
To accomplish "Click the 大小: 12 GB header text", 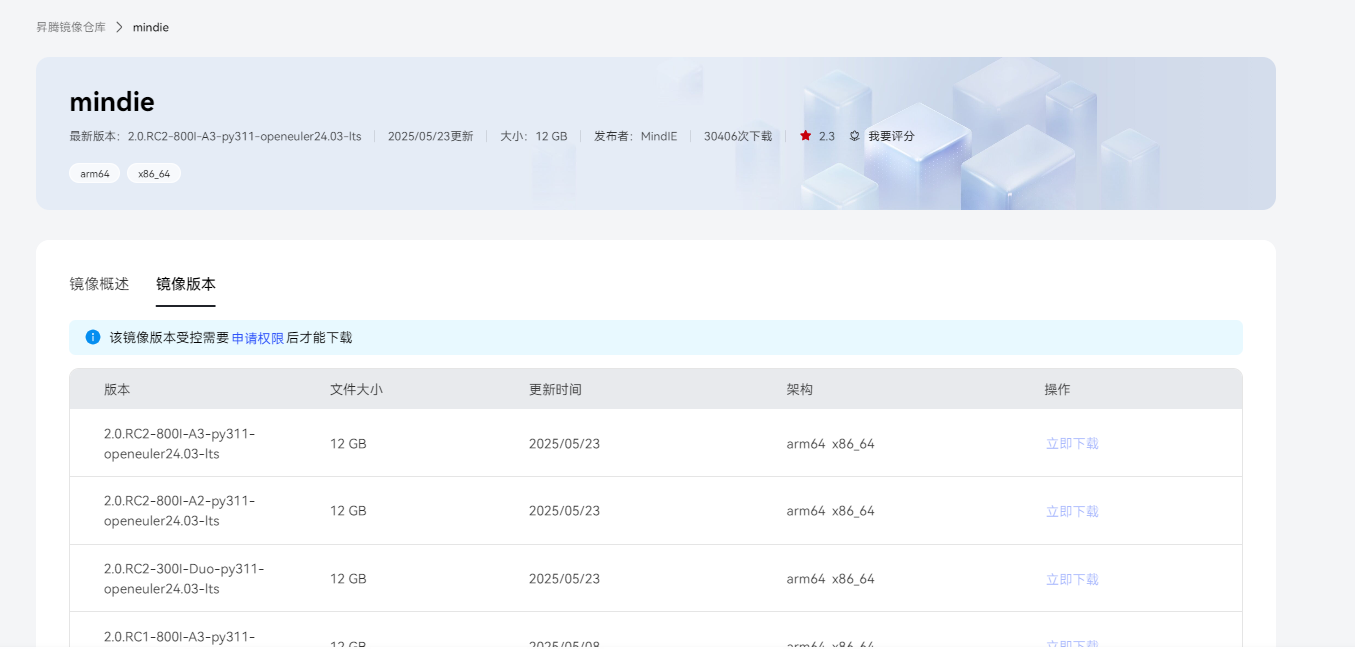I will pos(534,136).
